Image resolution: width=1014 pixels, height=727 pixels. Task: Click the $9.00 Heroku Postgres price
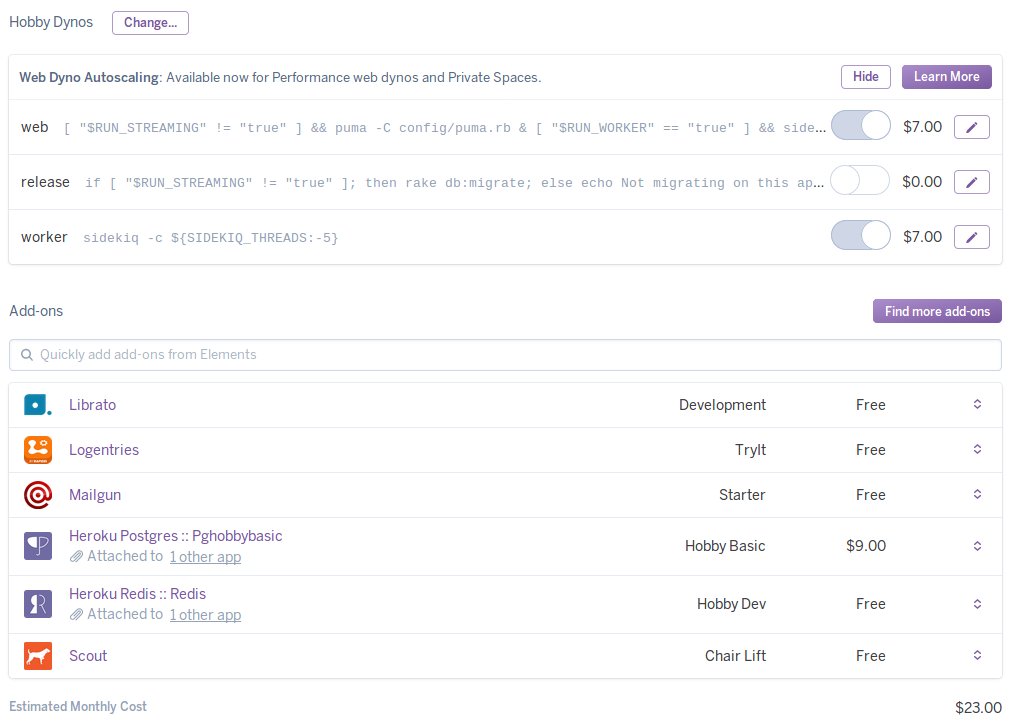(x=866, y=546)
